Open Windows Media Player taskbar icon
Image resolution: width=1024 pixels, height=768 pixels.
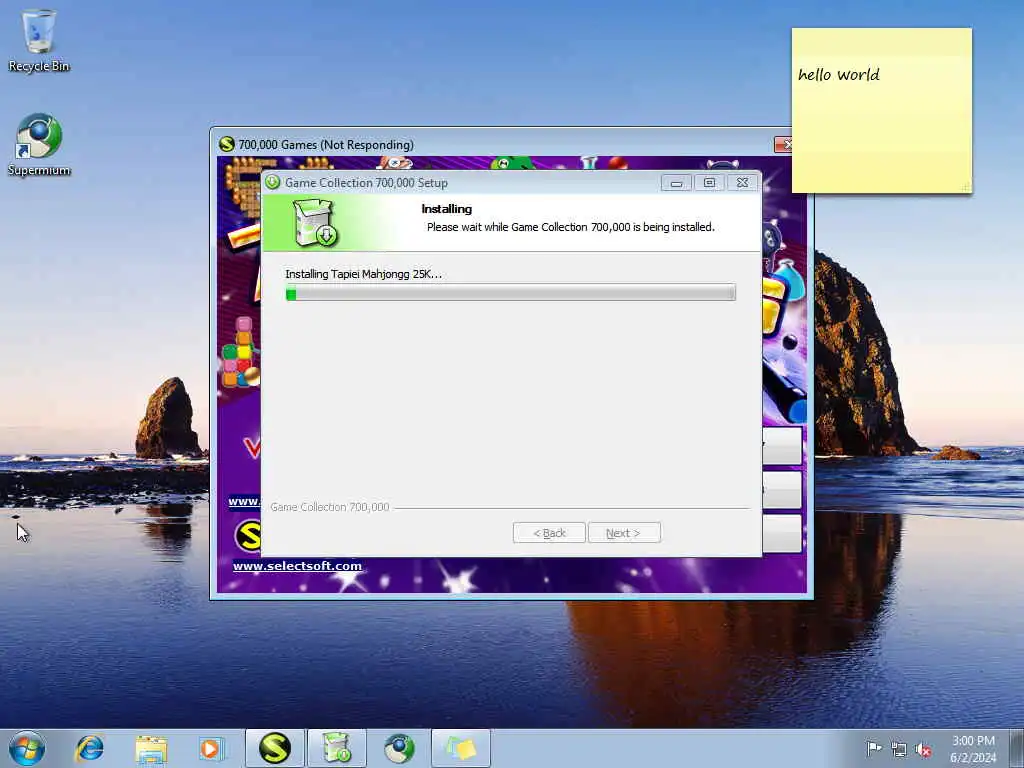click(x=211, y=748)
